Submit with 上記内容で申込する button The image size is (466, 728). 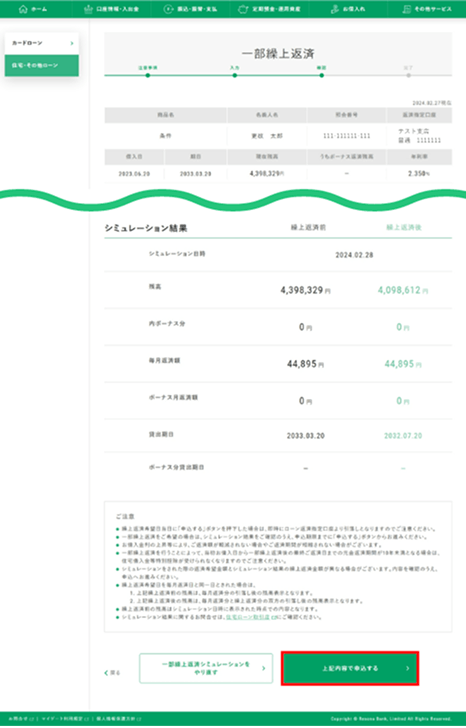(350, 668)
